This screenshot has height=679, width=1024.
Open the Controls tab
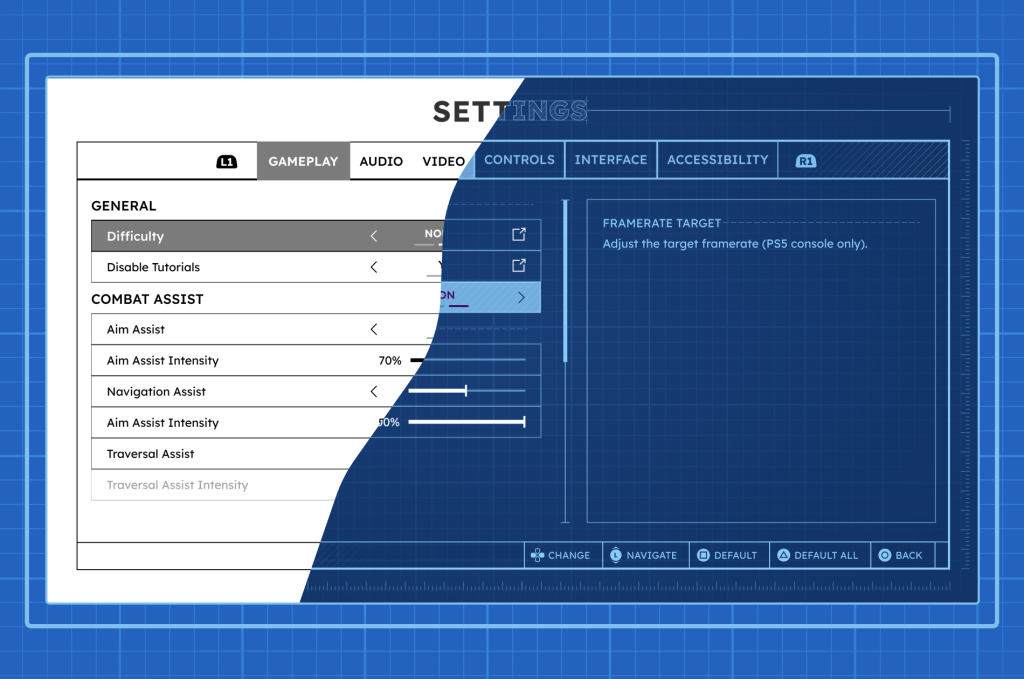click(x=519, y=160)
